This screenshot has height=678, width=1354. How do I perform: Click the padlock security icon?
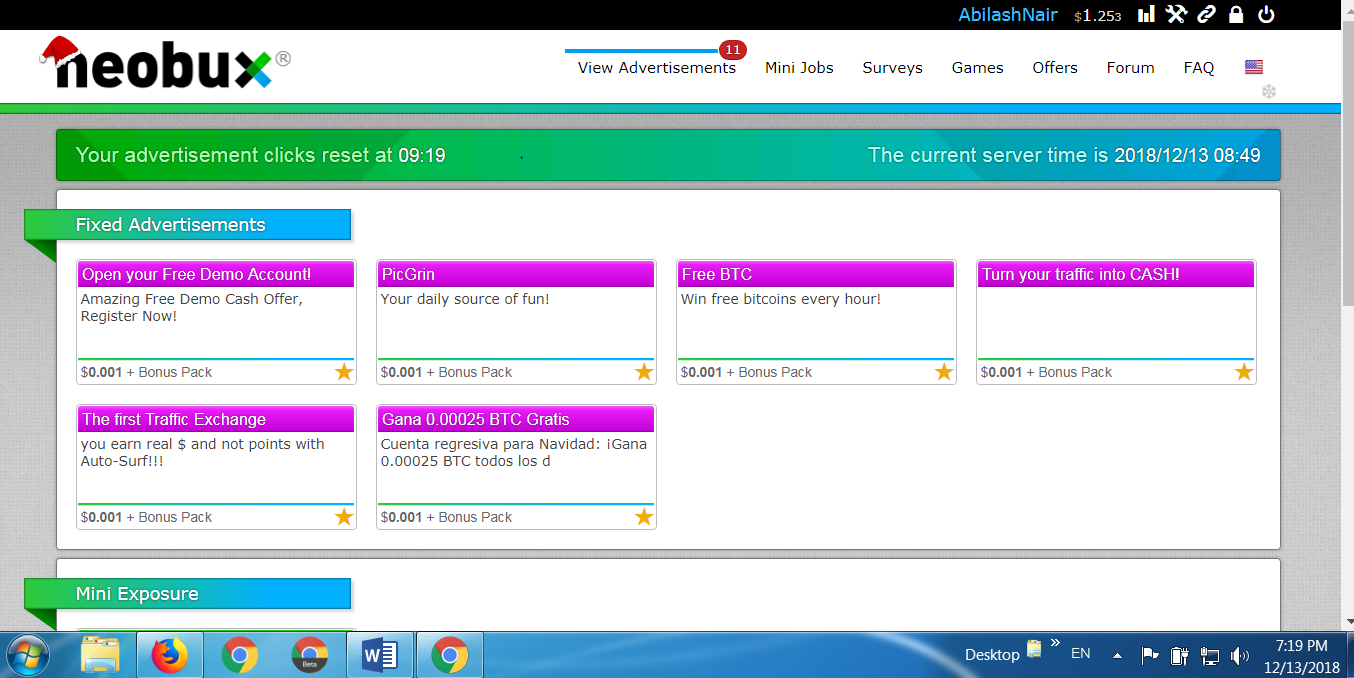click(x=1236, y=14)
